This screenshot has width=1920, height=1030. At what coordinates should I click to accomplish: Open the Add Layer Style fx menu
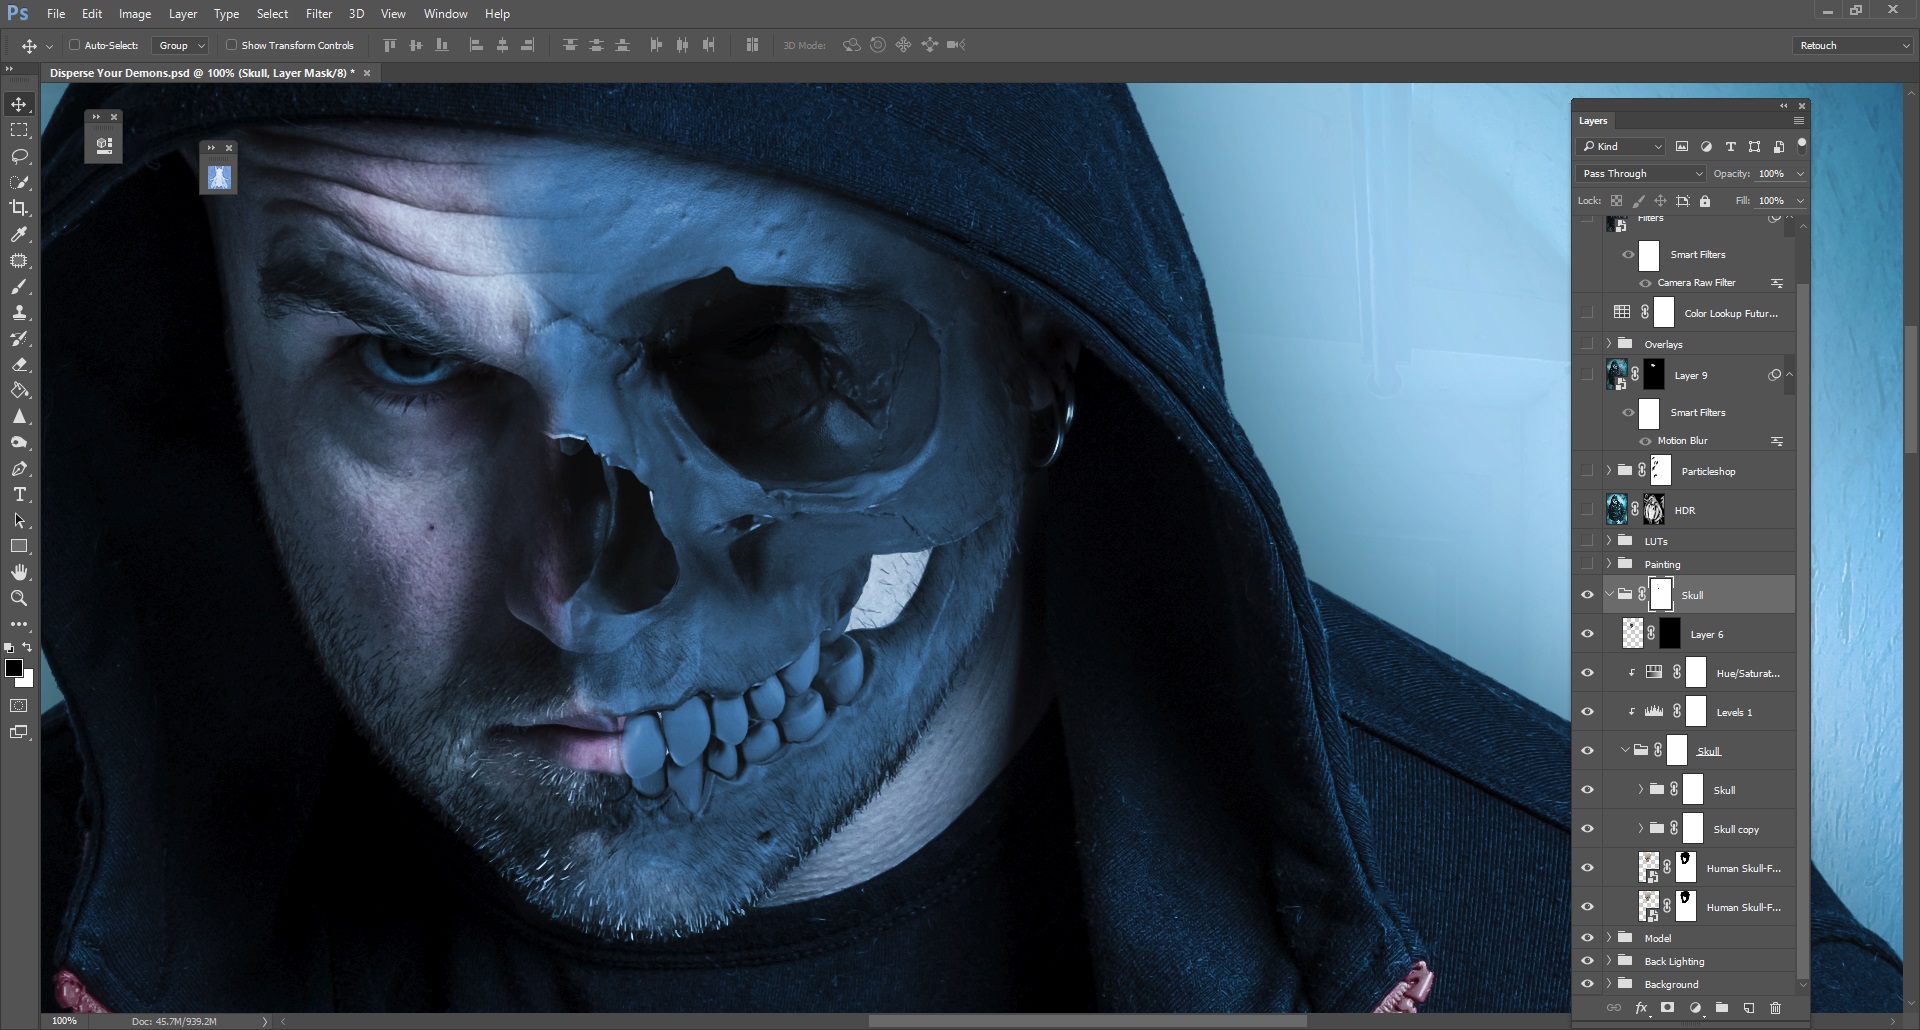(x=1642, y=1008)
